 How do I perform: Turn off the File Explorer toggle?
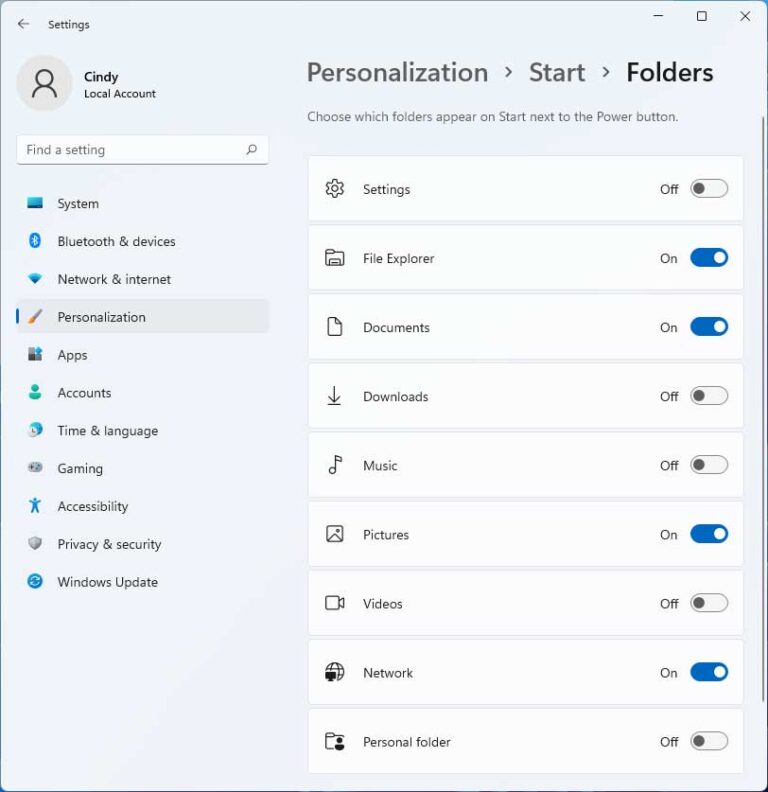coord(709,258)
